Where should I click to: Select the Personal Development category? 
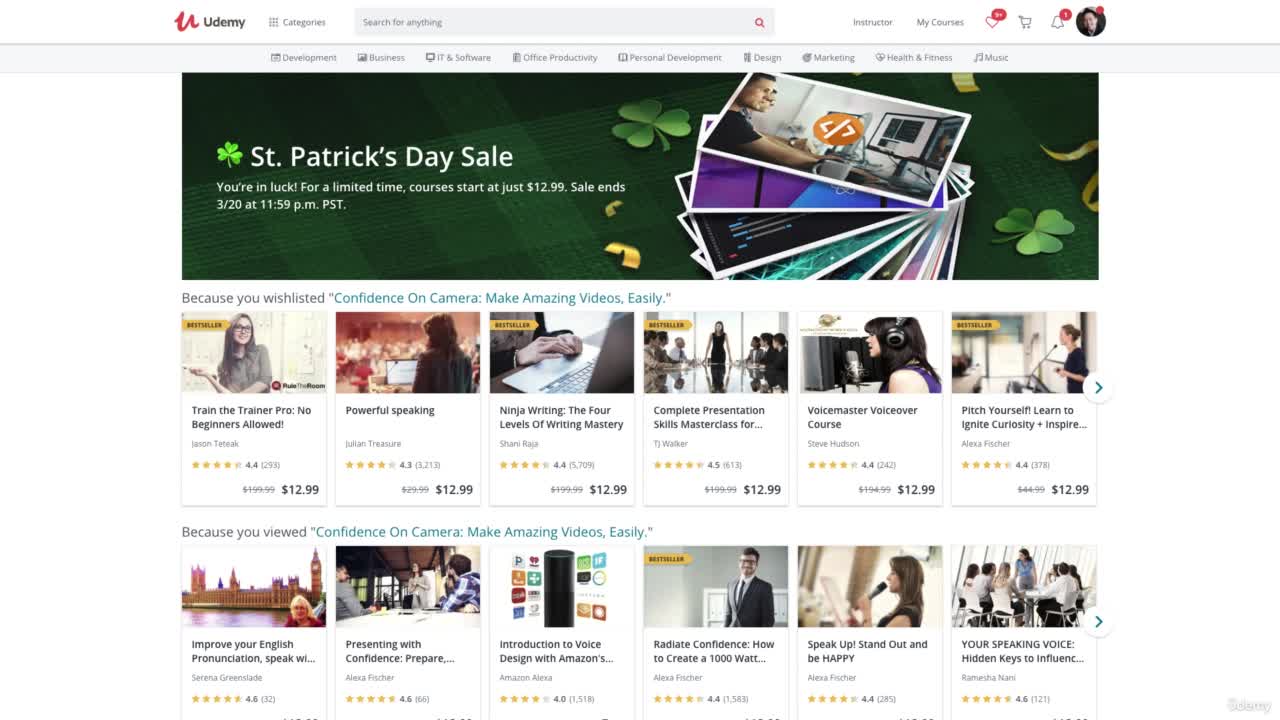pos(670,58)
